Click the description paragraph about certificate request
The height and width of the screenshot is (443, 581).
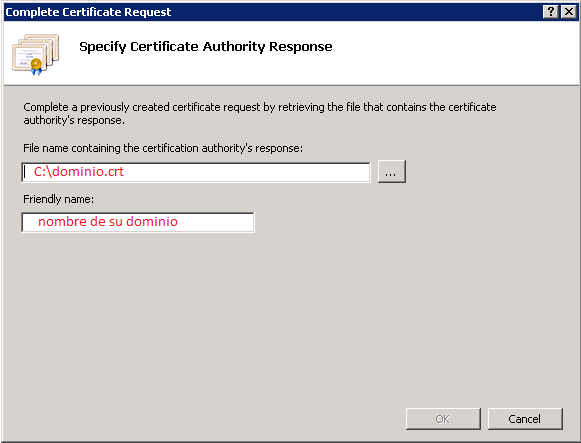[x=259, y=113]
